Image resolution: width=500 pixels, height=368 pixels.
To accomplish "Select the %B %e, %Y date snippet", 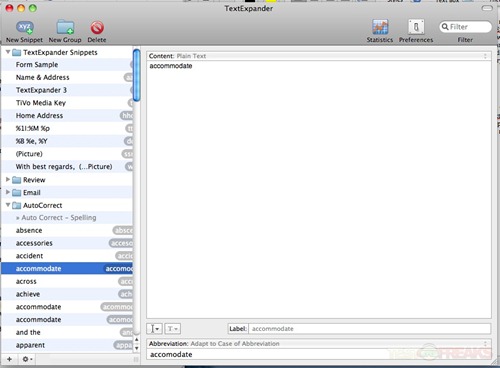I will (67, 141).
